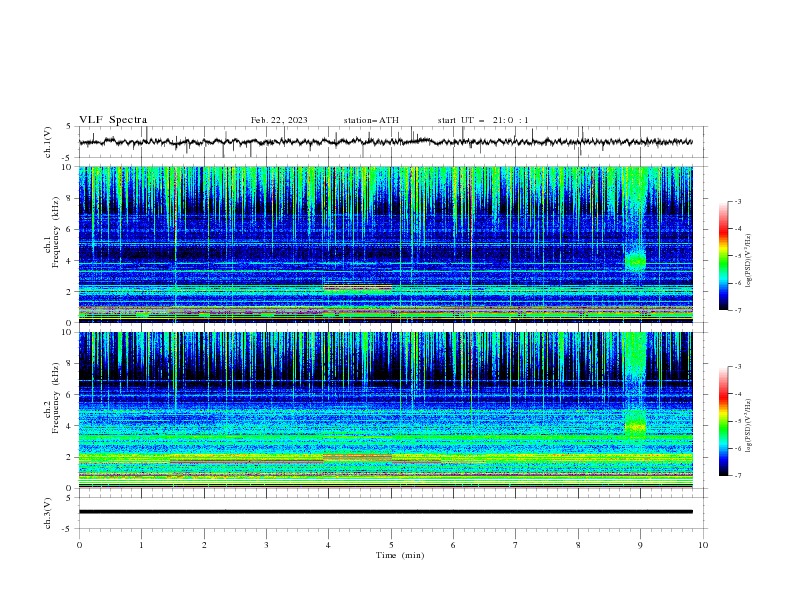Click the ch.2 spectrogram colorbar
This screenshot has height=612, width=792.
[x=723, y=421]
